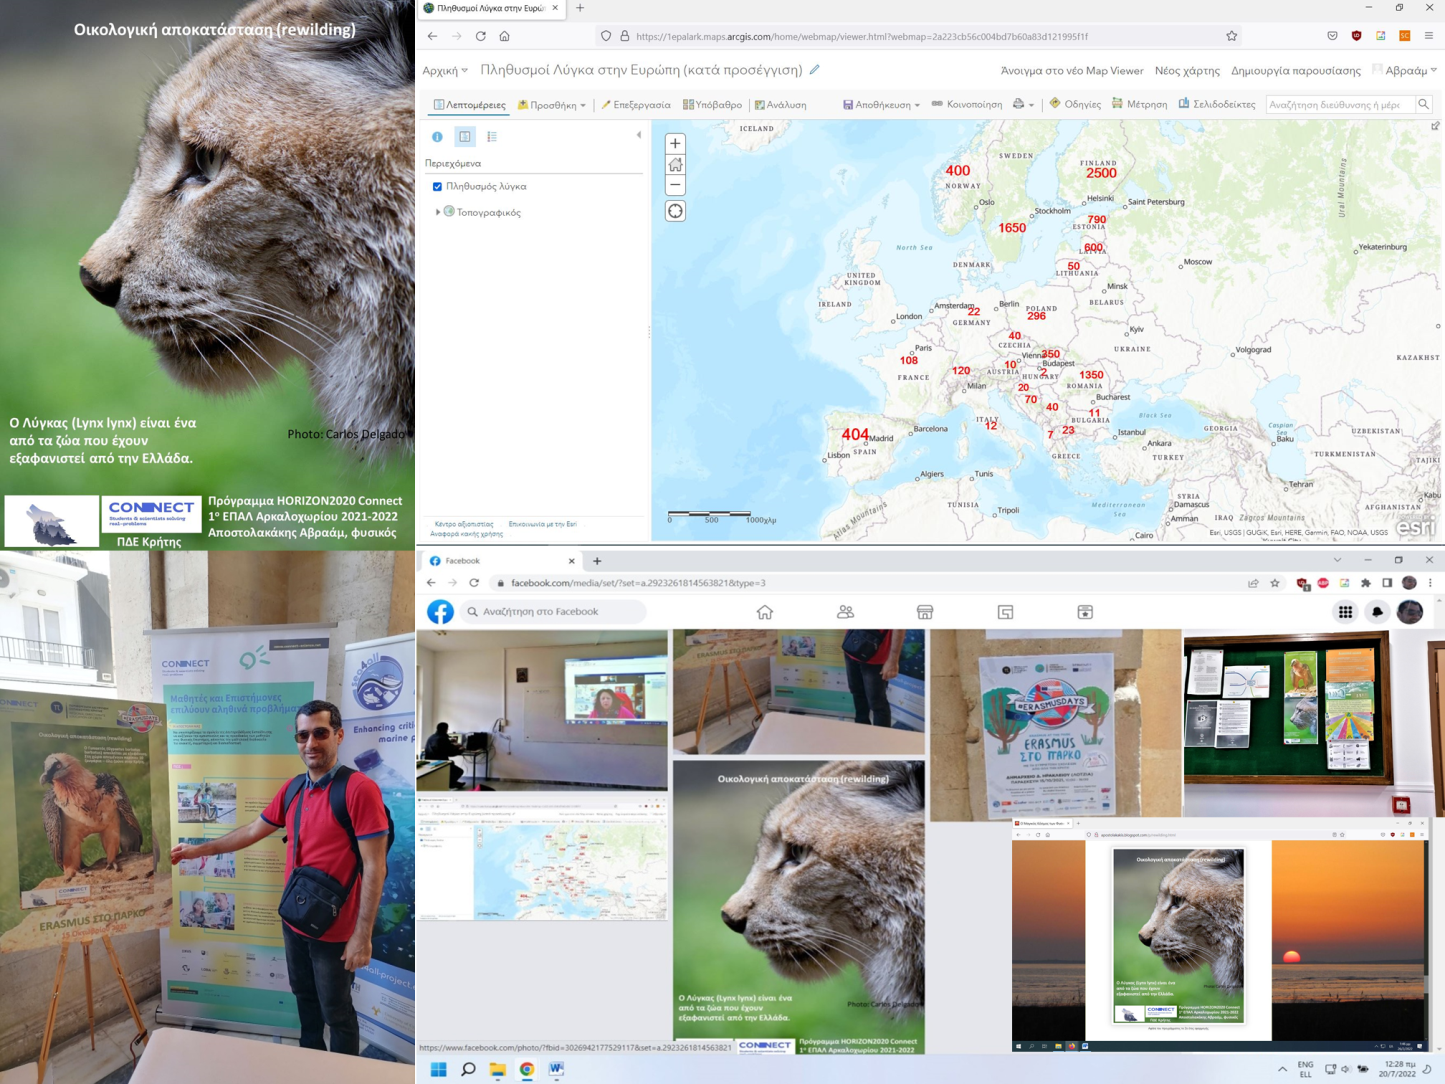Open the Chrome extensions puzzle icon

pyautogui.click(x=1366, y=583)
